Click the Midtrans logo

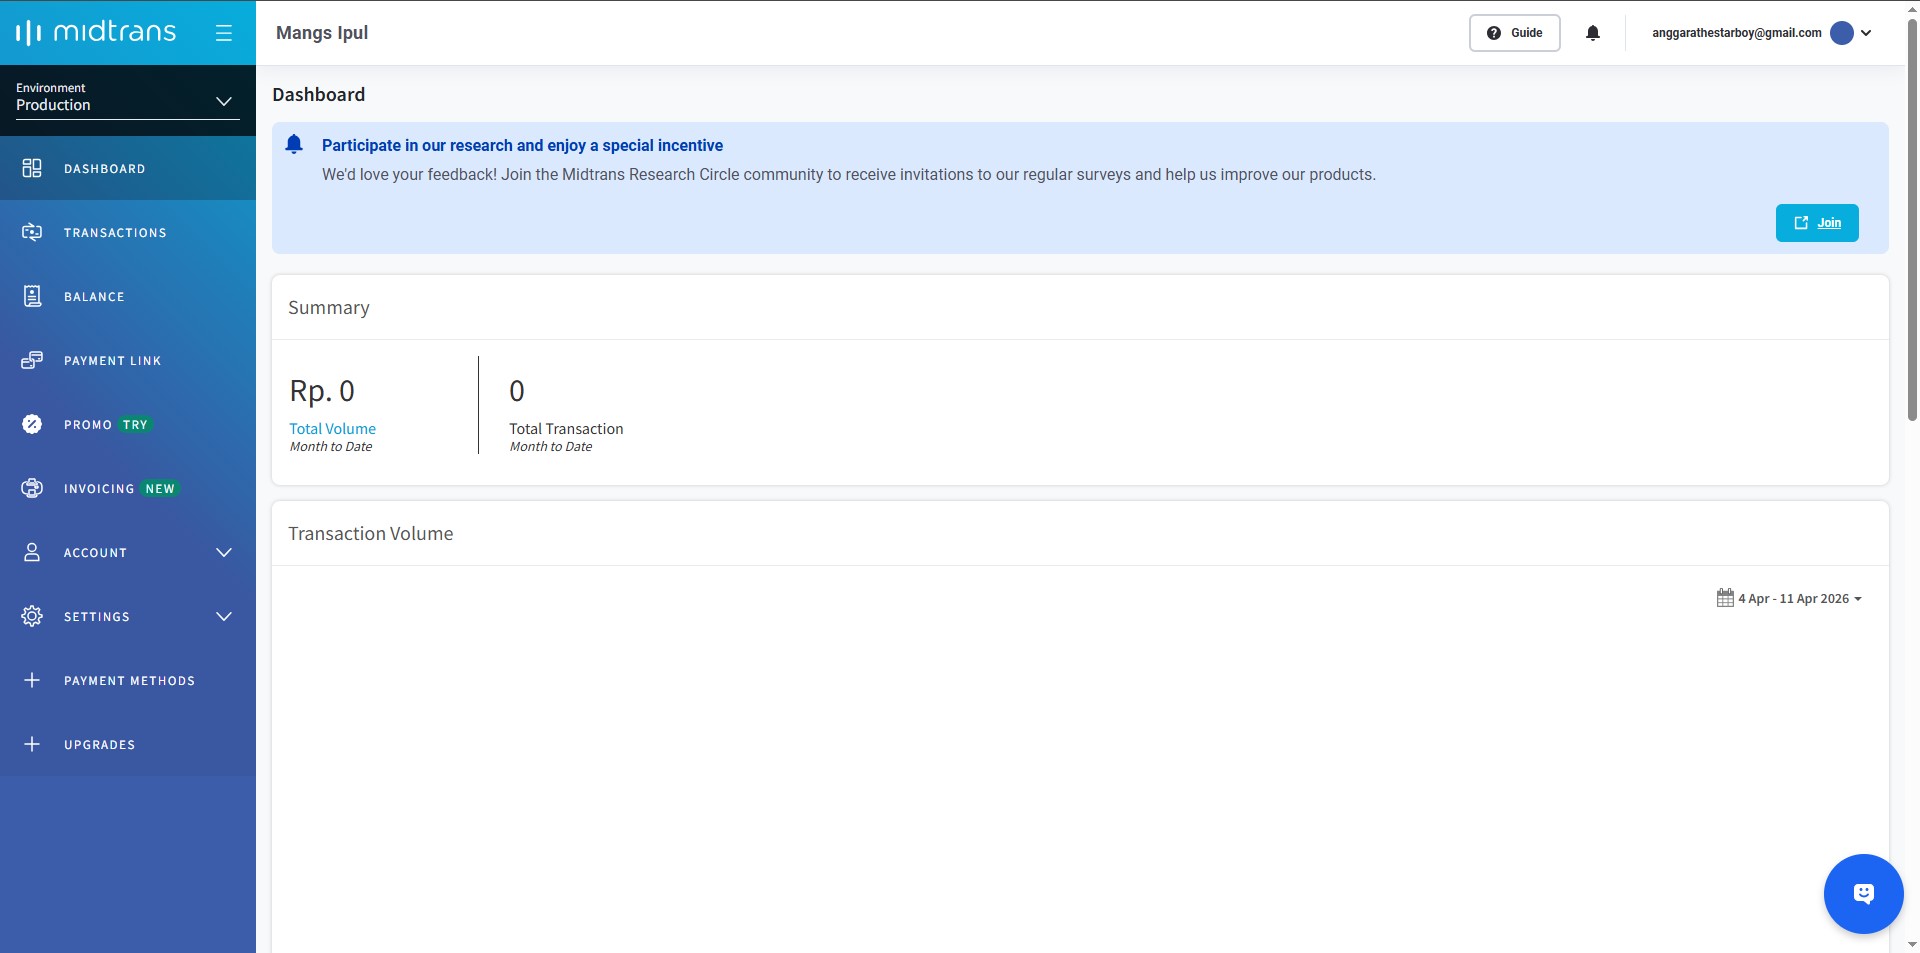(96, 33)
